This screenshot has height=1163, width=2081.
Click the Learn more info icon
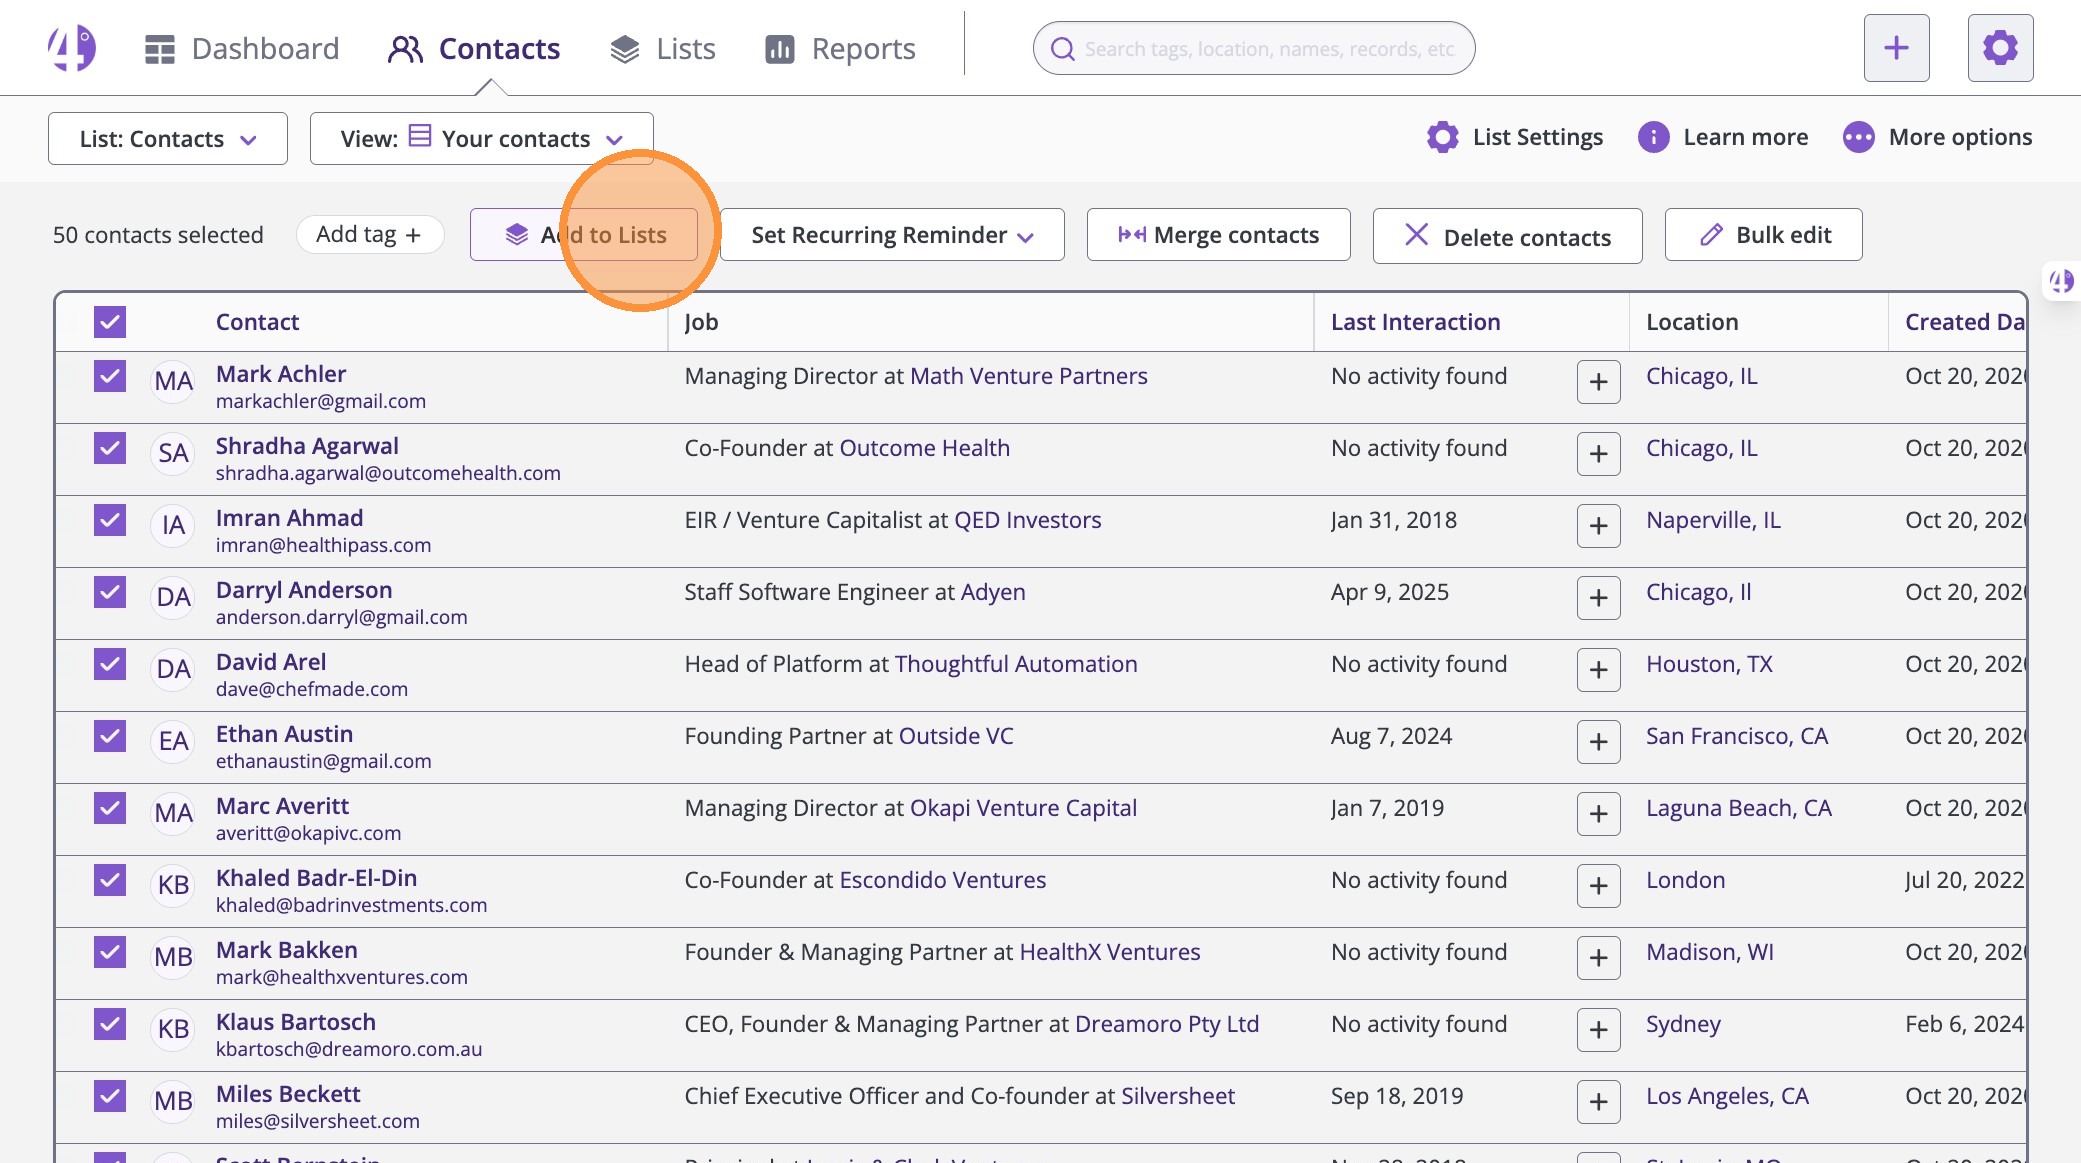[1653, 137]
